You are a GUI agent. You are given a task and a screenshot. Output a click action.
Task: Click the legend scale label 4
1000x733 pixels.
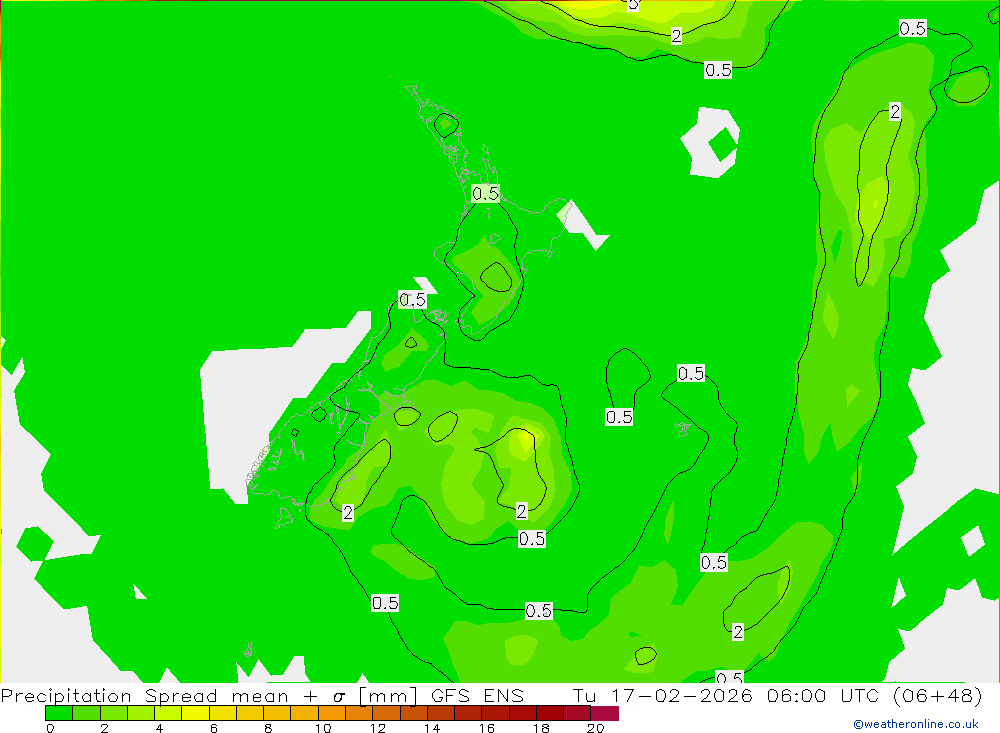coord(159,728)
